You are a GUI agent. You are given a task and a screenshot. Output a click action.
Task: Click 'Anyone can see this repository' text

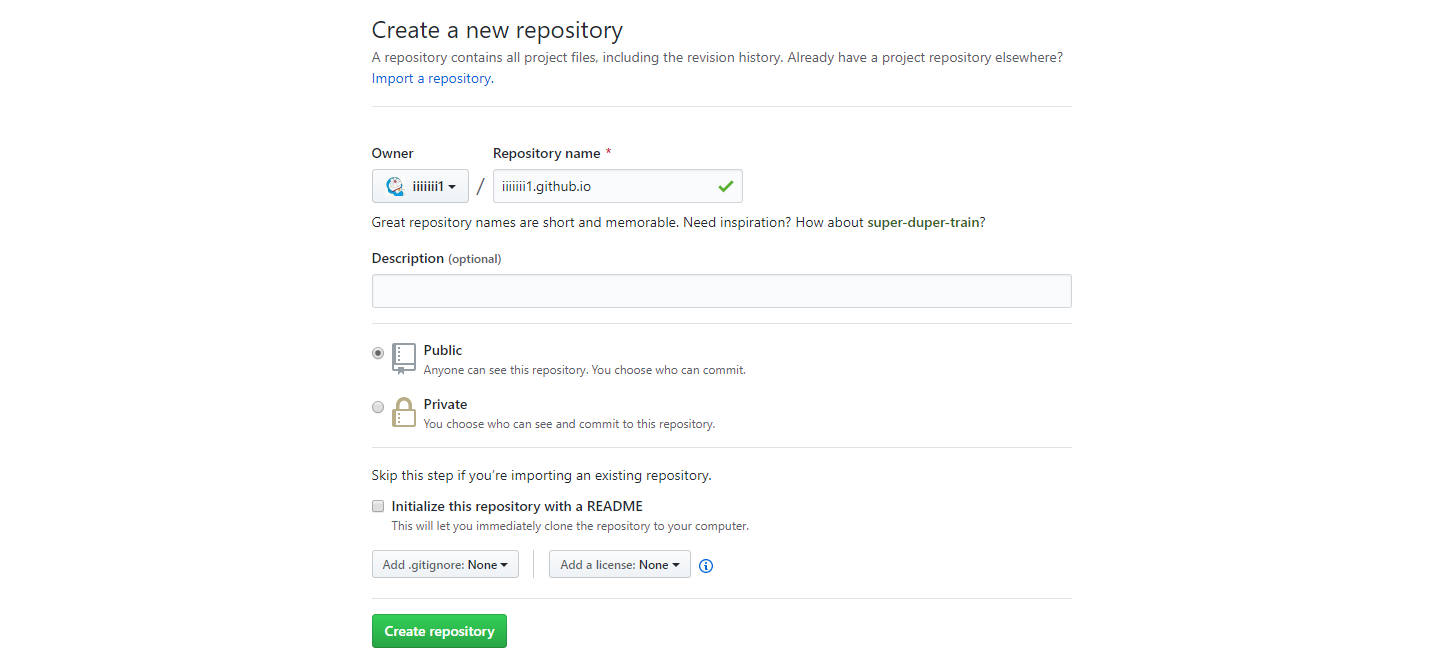pos(585,370)
